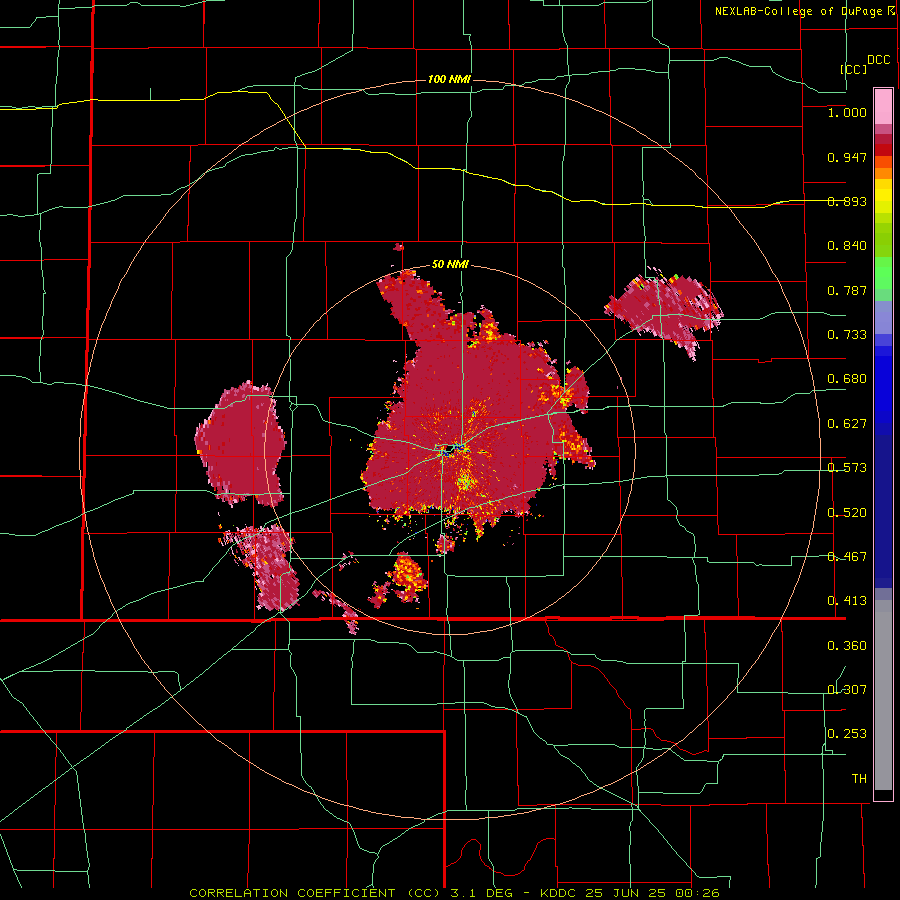This screenshot has height=900, width=900.
Task: Select the 0.253 scale value
Action: tap(847, 734)
